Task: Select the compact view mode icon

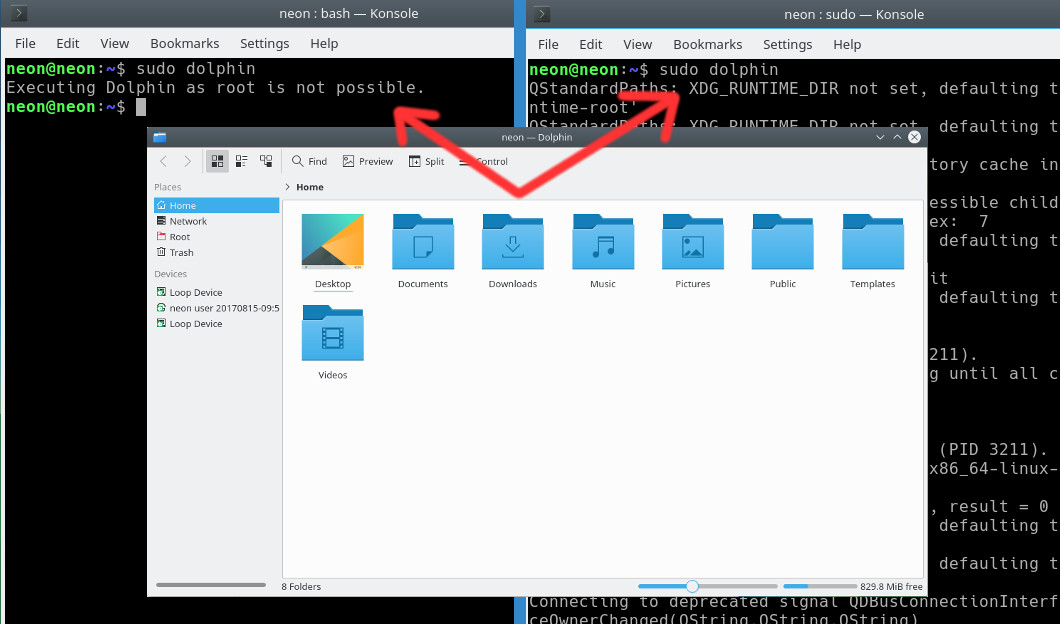Action: pos(240,161)
